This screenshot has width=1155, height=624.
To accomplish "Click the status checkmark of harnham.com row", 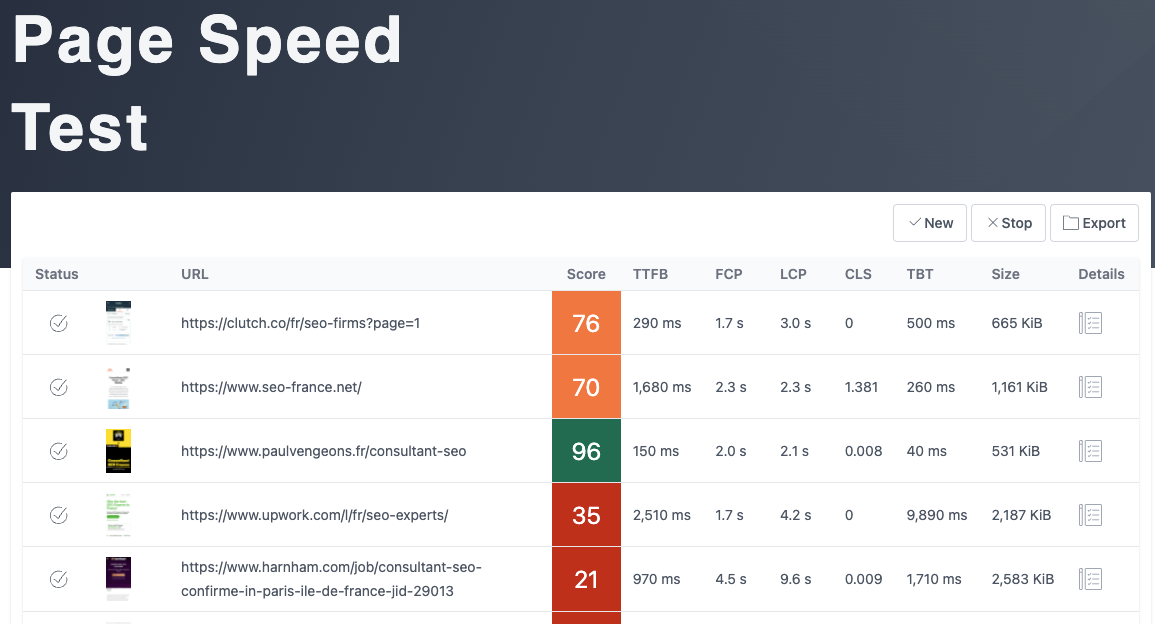I will click(59, 579).
